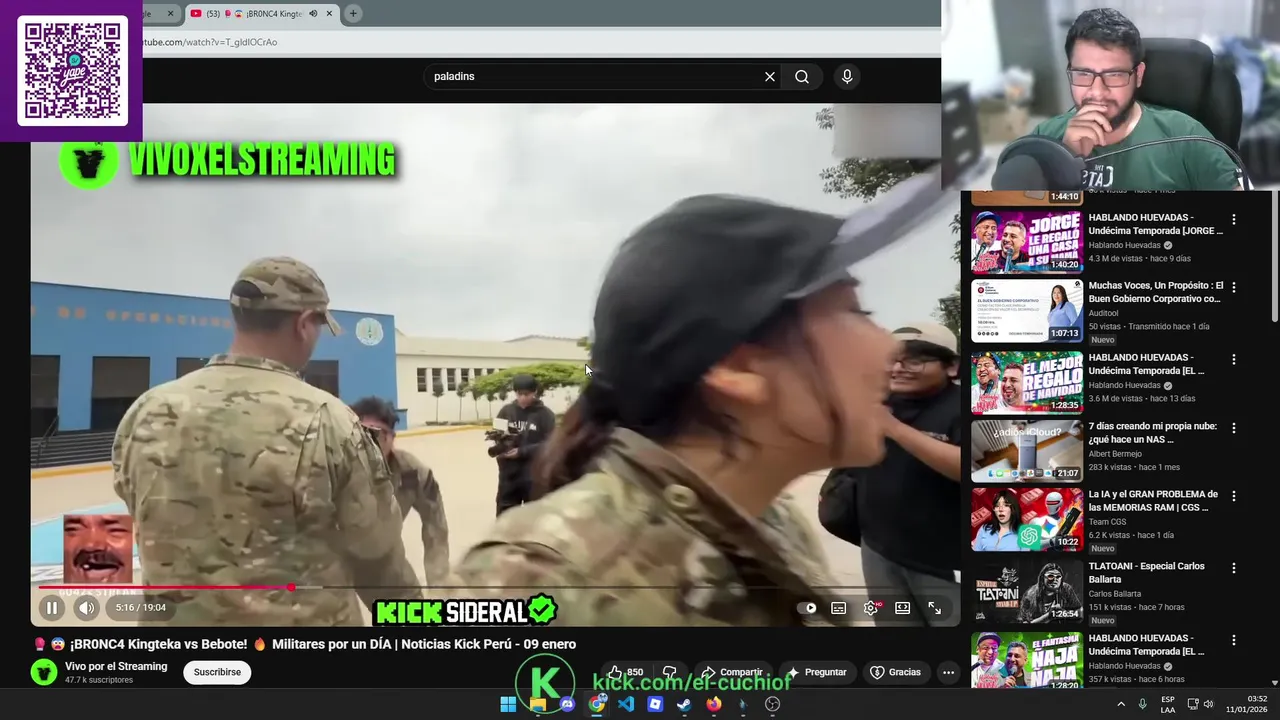Toggle the autoplay switch in player
The height and width of the screenshot is (720, 1280).
pyautogui.click(x=810, y=608)
